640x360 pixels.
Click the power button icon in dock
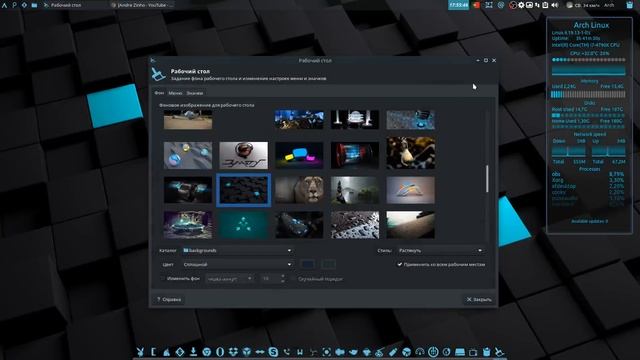tap(433, 352)
